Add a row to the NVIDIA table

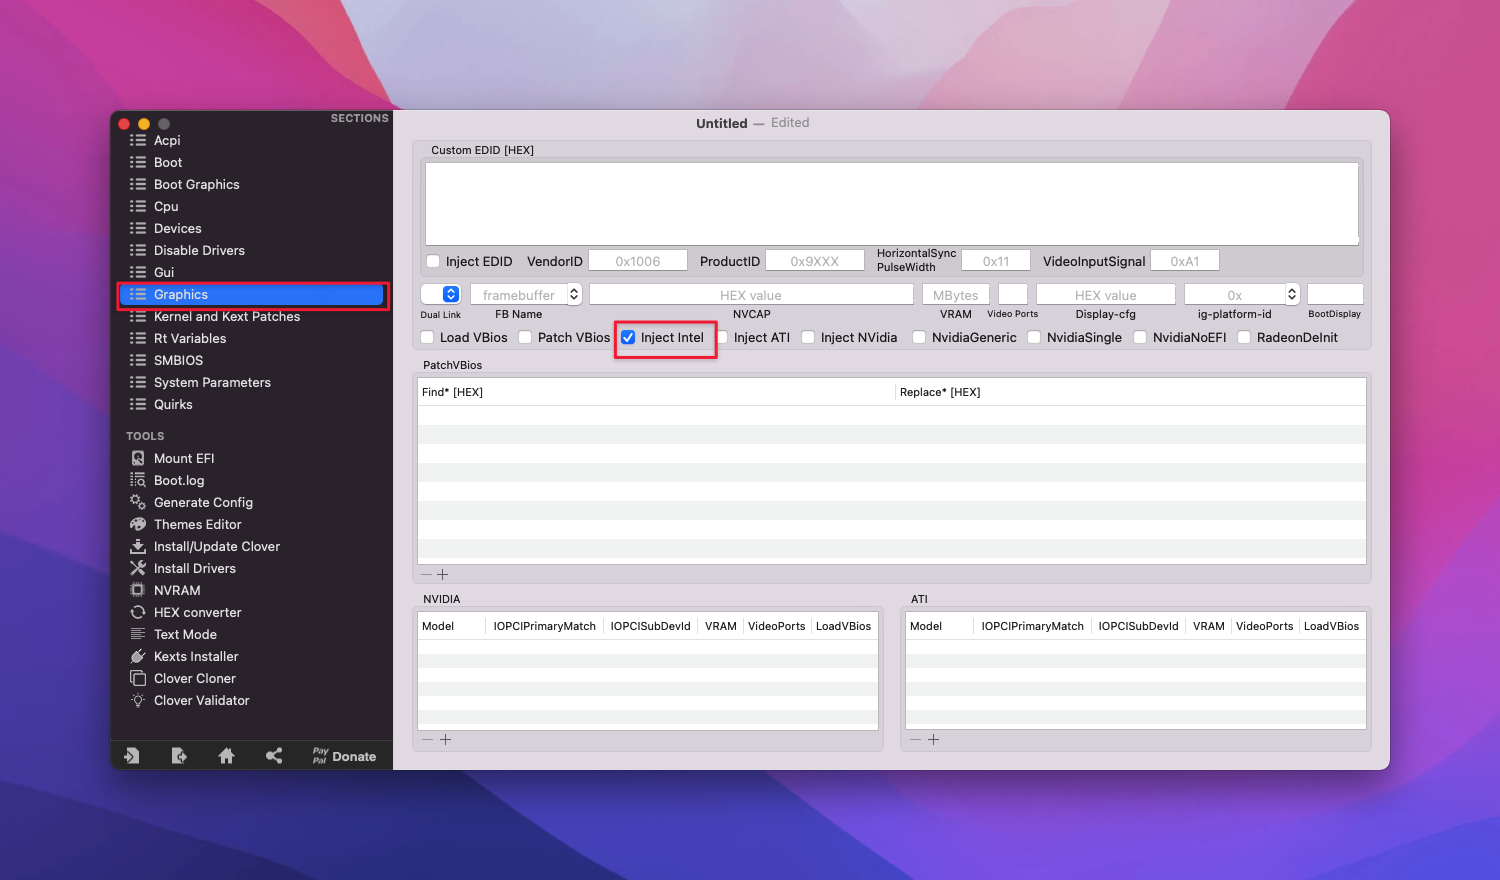[x=446, y=740]
